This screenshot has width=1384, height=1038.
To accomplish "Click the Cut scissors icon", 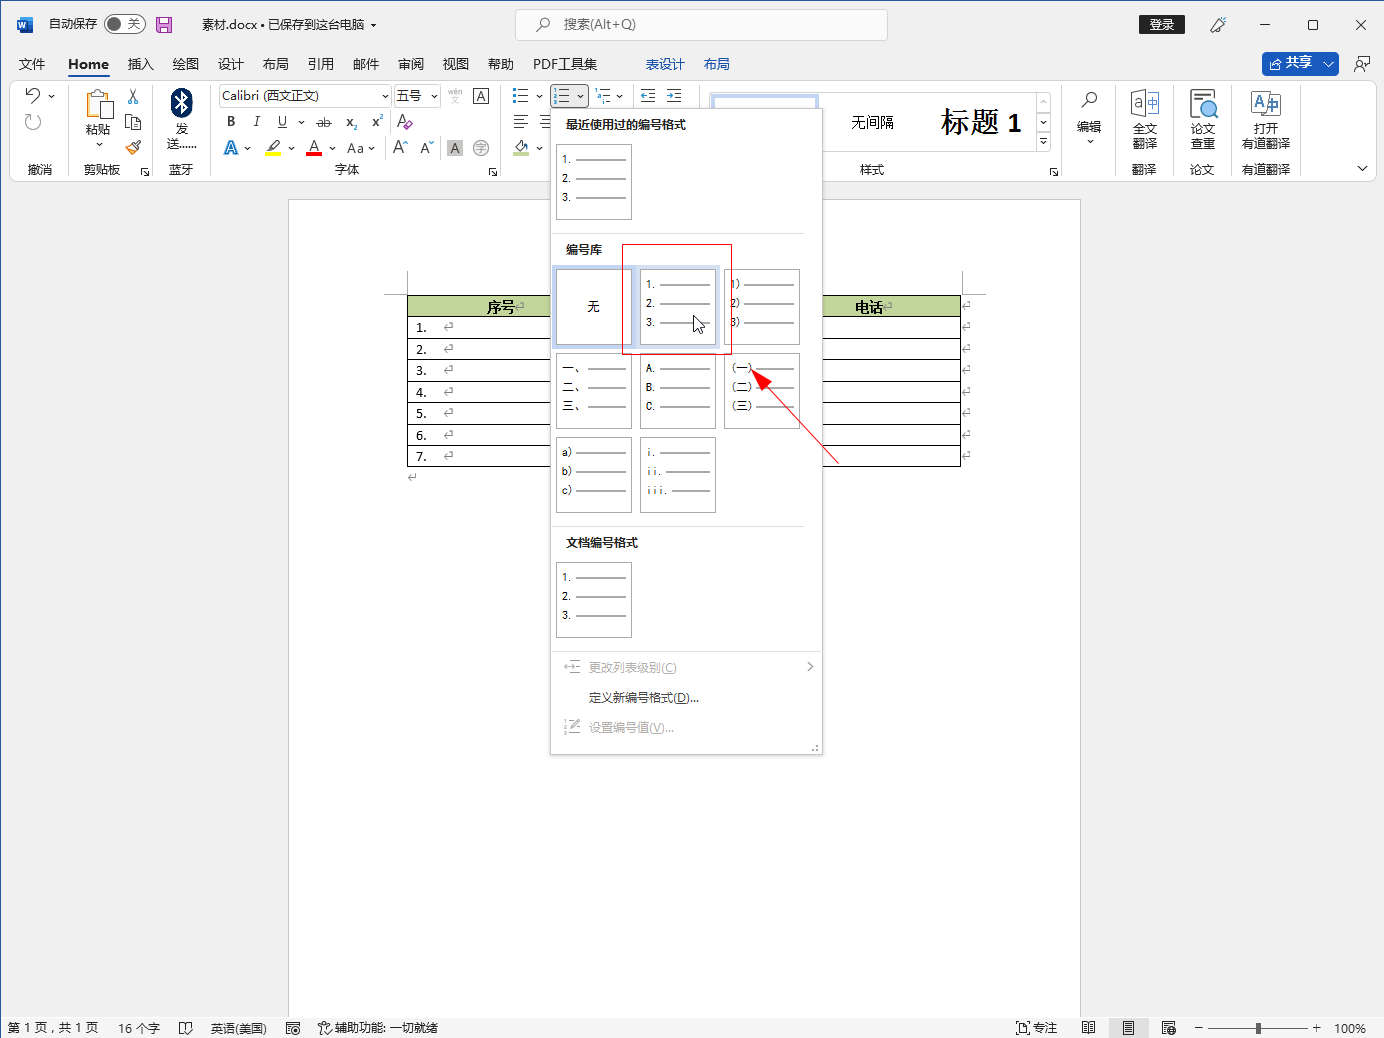I will [x=133, y=97].
